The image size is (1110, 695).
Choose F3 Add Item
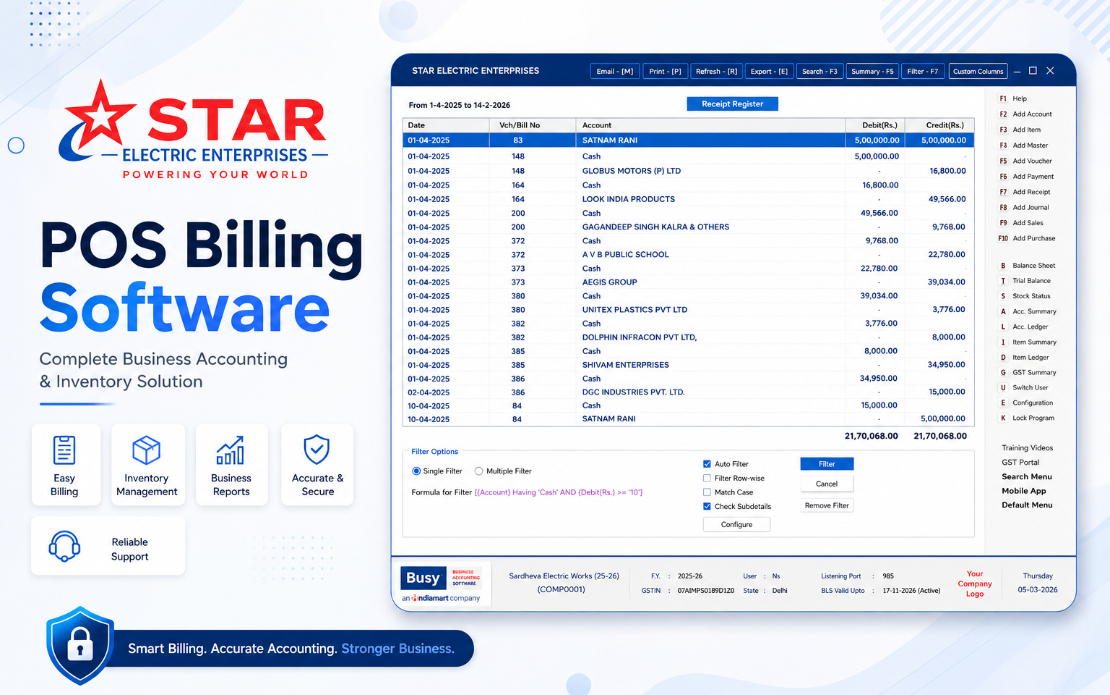[1019, 130]
